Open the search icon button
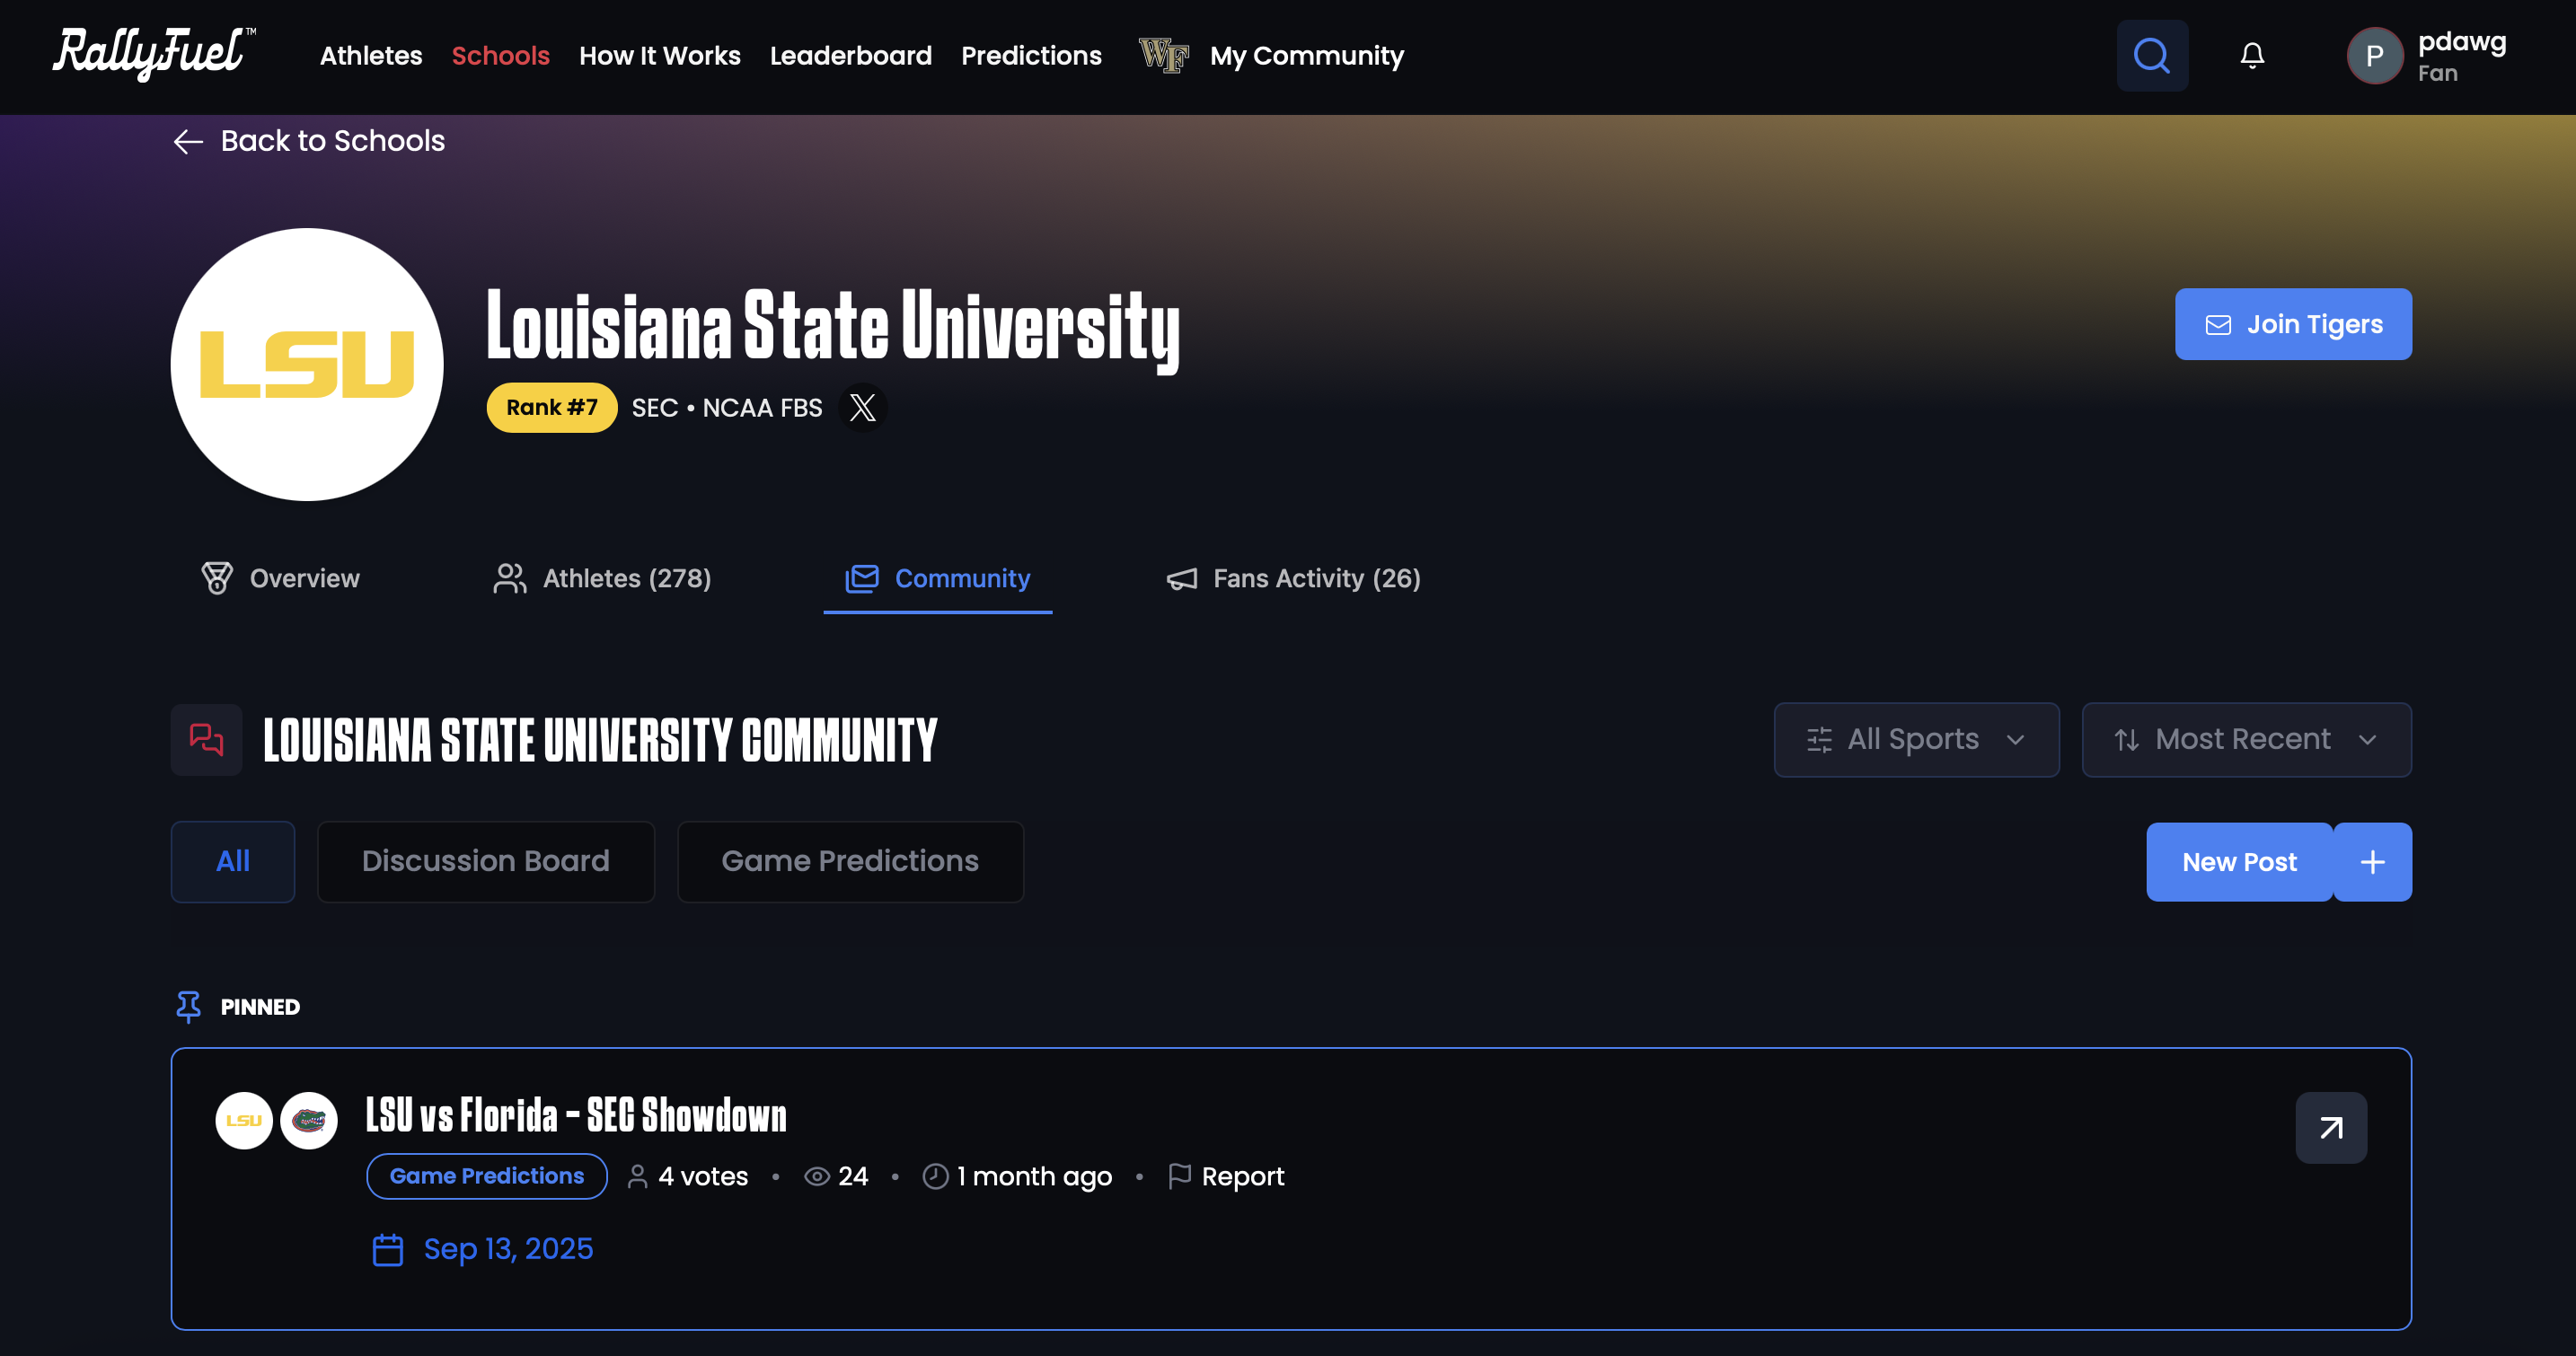 (x=2152, y=56)
